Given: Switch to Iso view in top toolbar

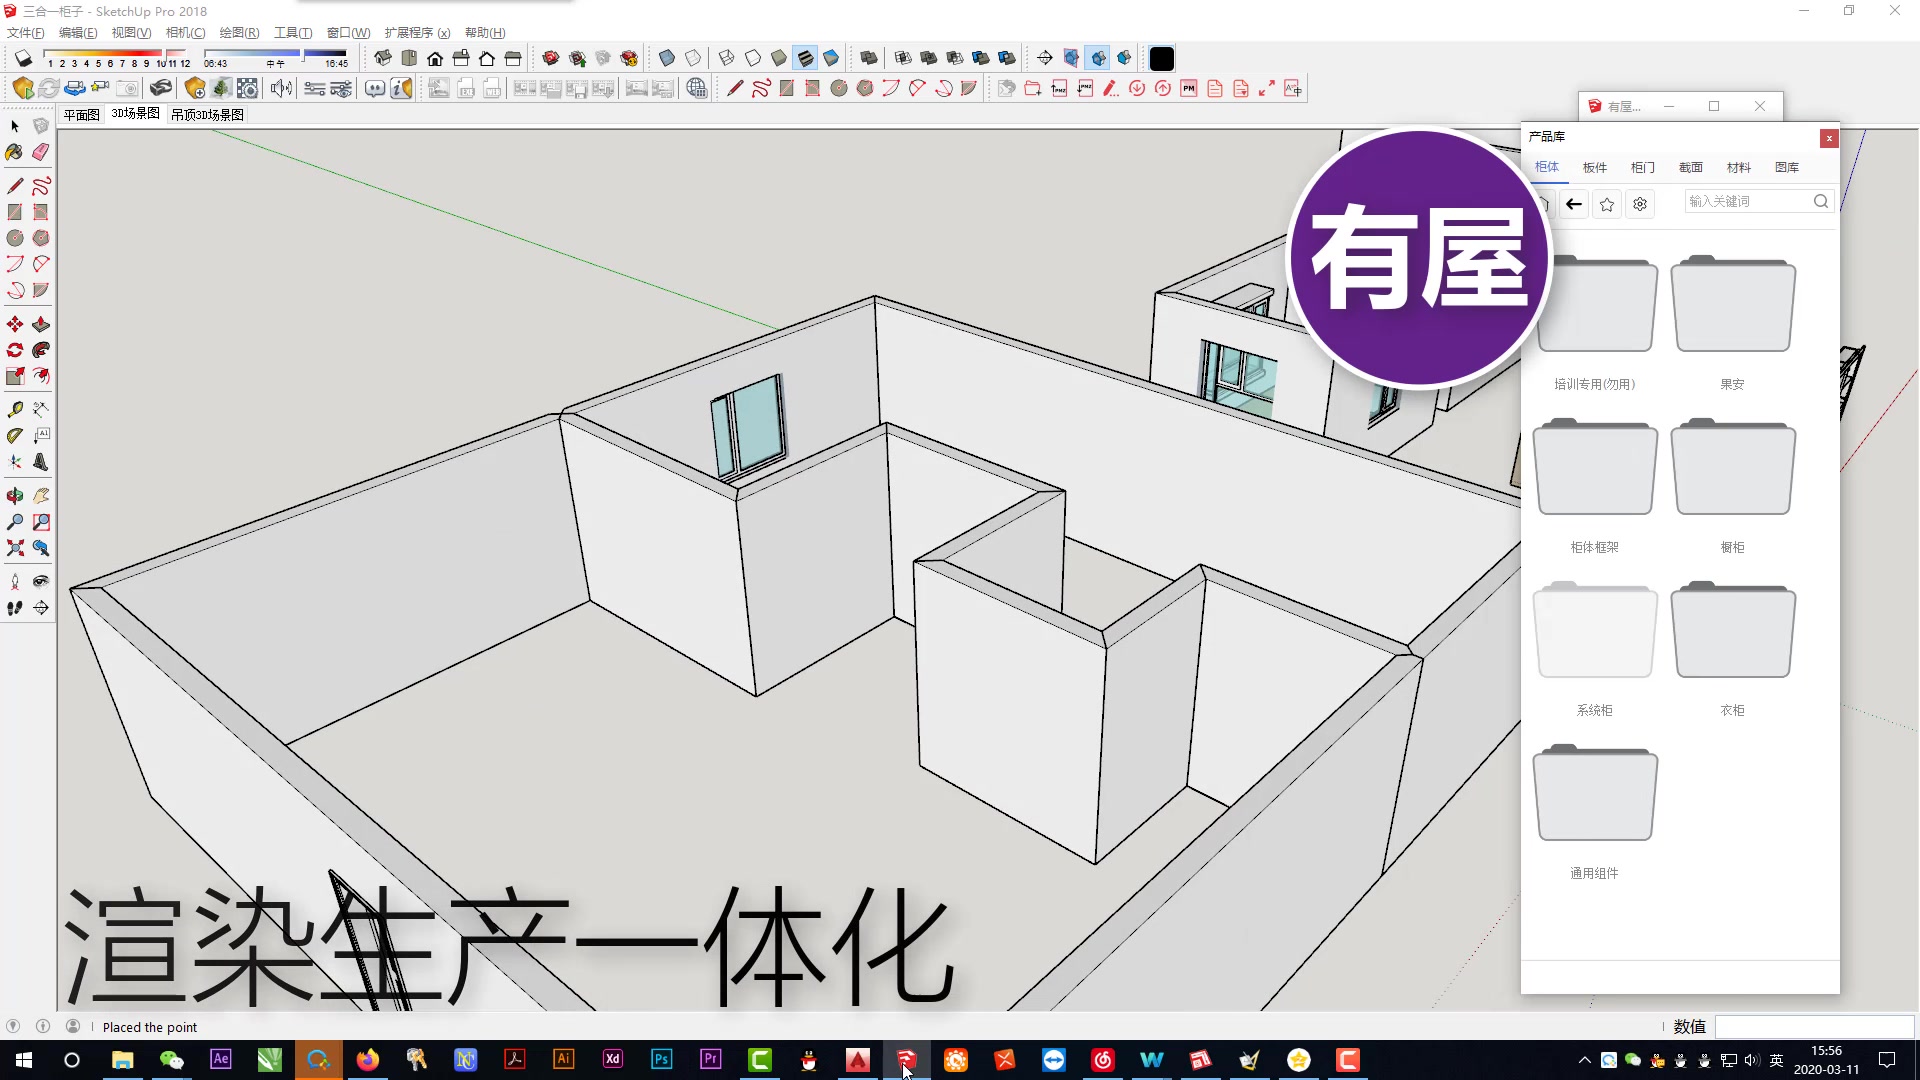Looking at the screenshot, I should 383,58.
